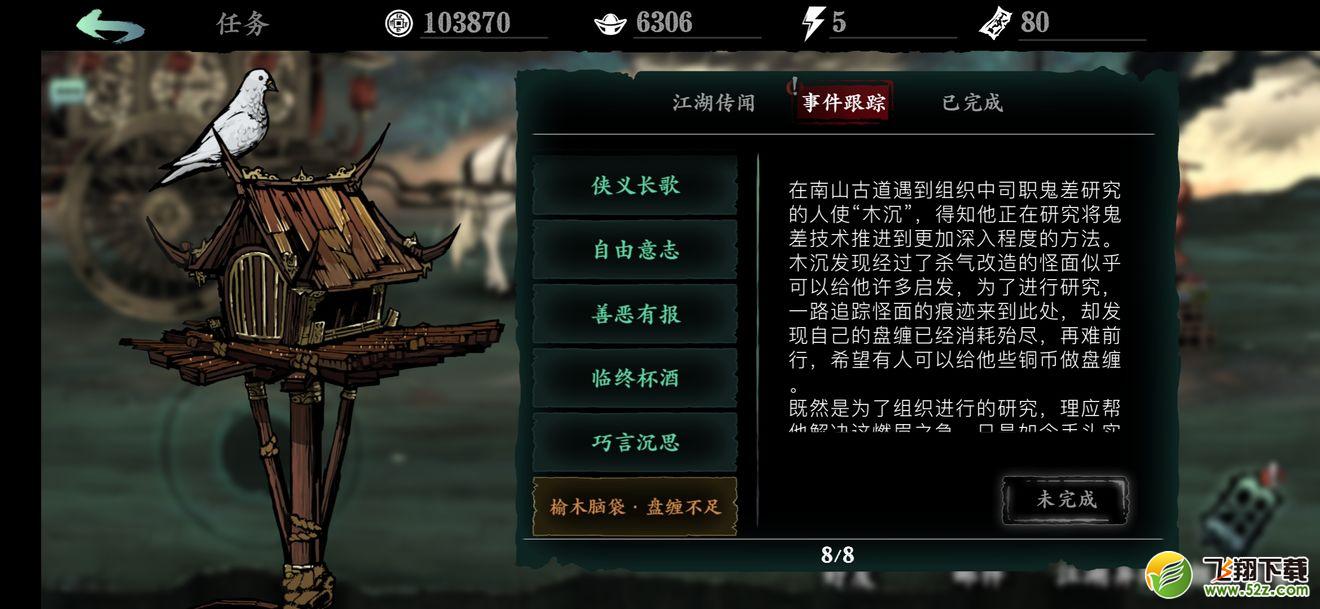
Task: Click the quest description text area
Action: pyautogui.click(x=955, y=305)
